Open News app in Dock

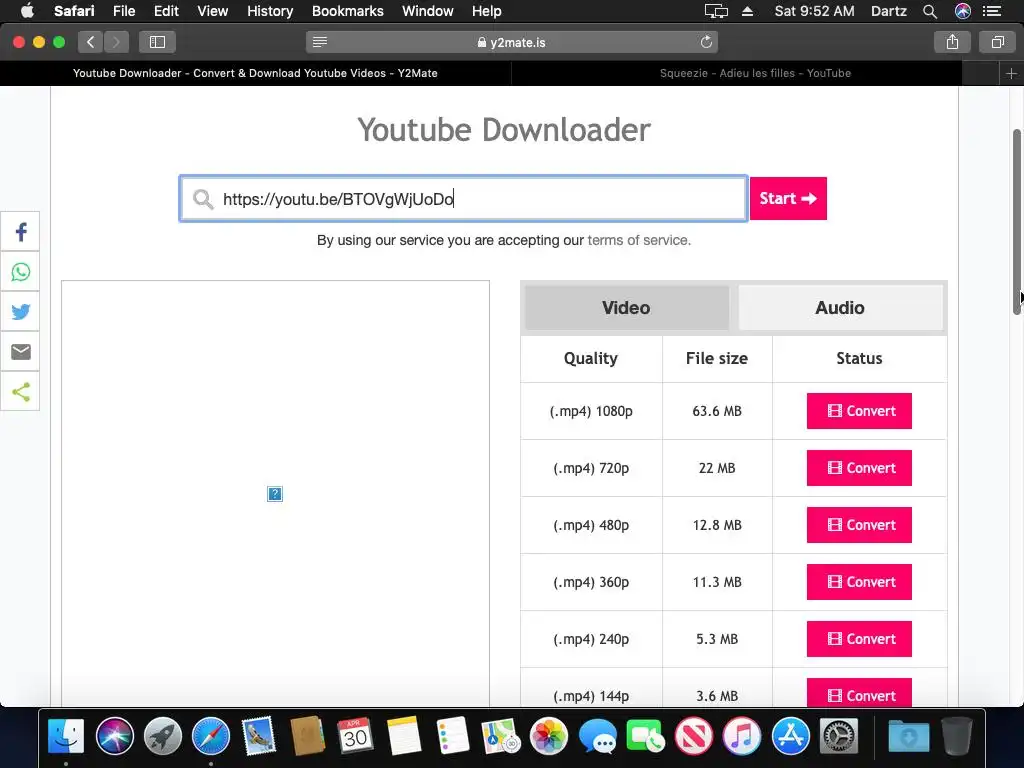point(694,736)
